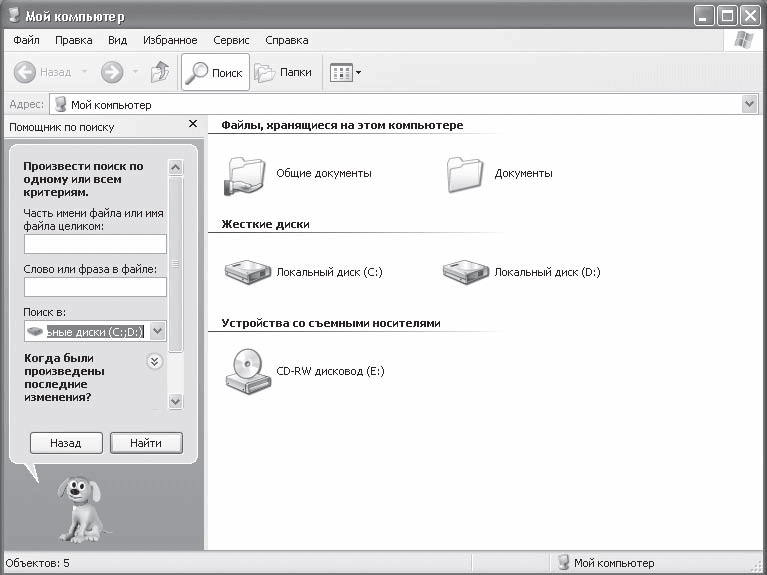
Task: Maximize the Мой компьютер window
Action: tap(727, 16)
